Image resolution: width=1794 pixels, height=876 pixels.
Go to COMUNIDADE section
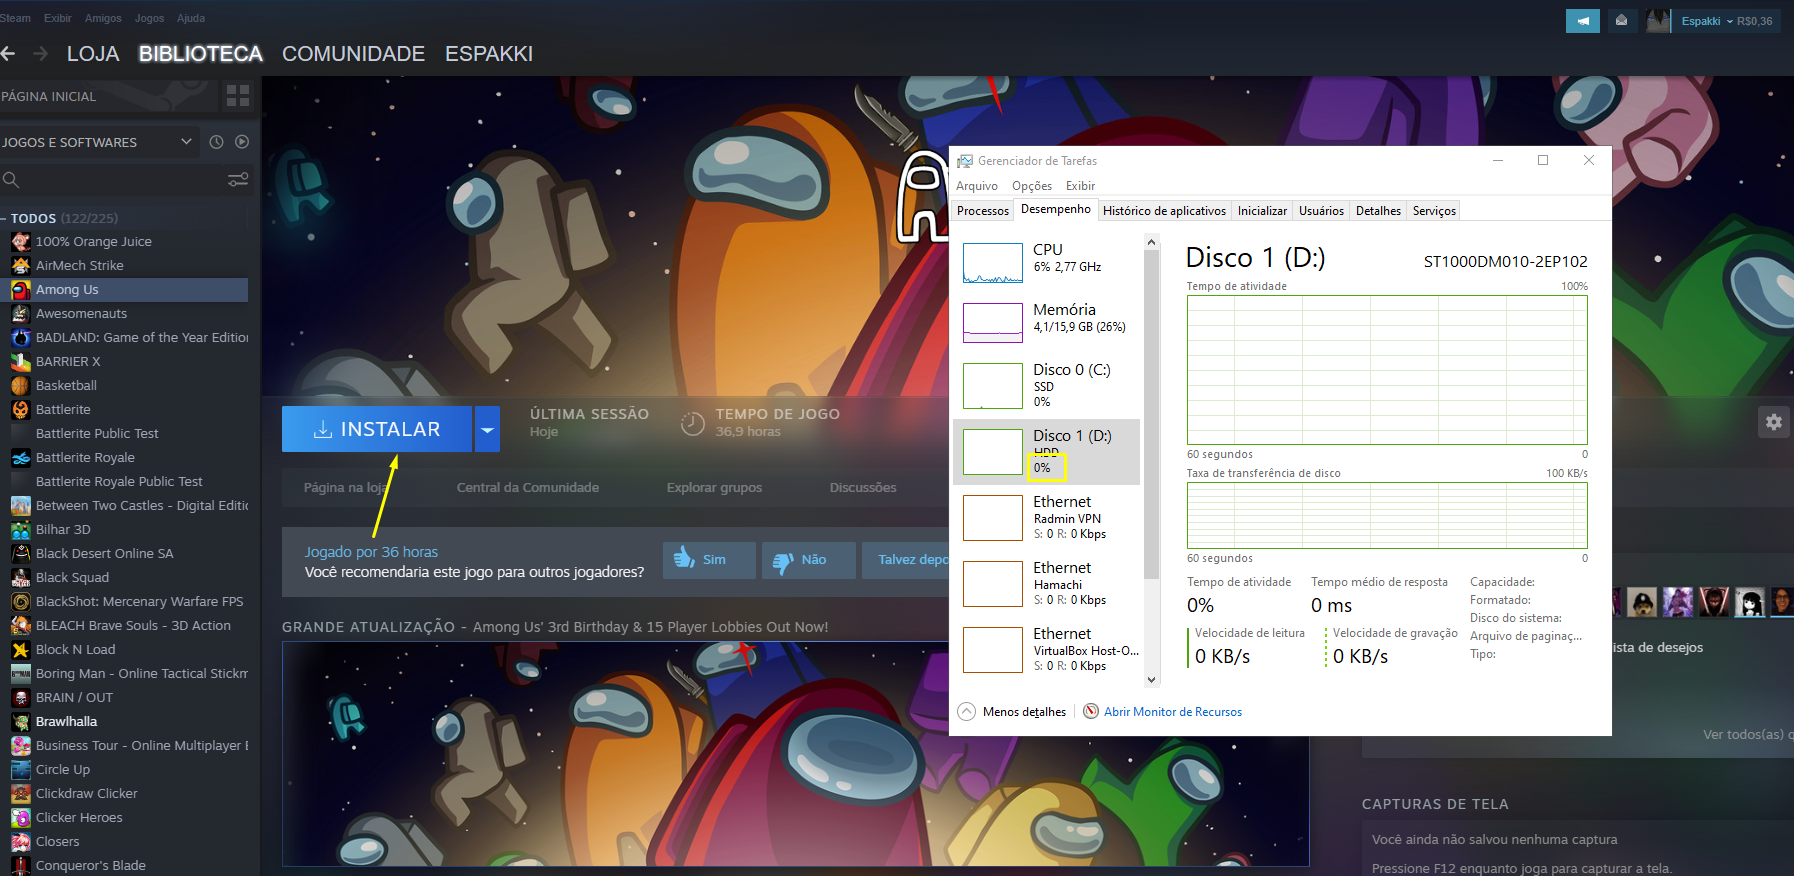[353, 54]
